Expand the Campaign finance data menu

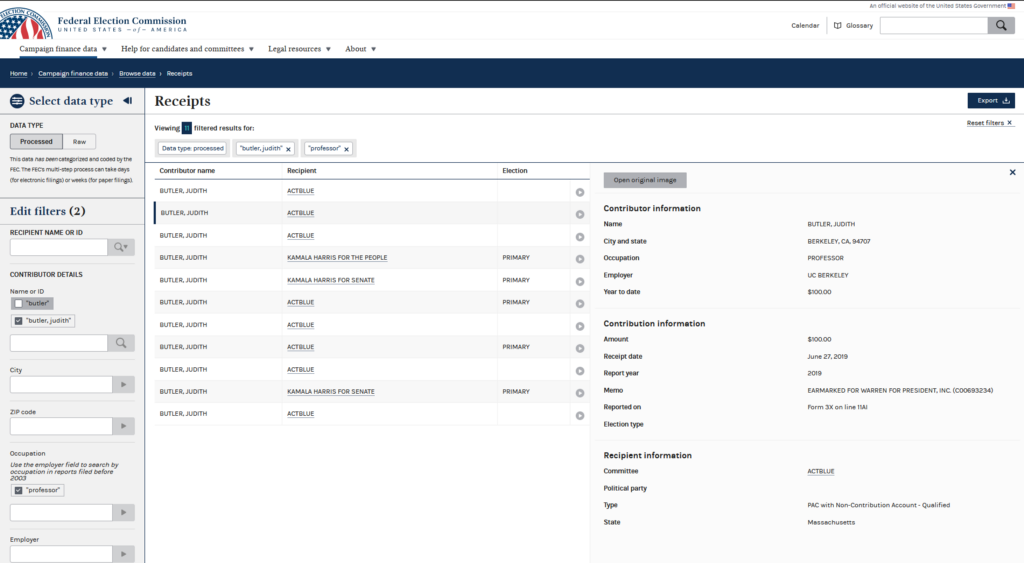[x=63, y=49]
